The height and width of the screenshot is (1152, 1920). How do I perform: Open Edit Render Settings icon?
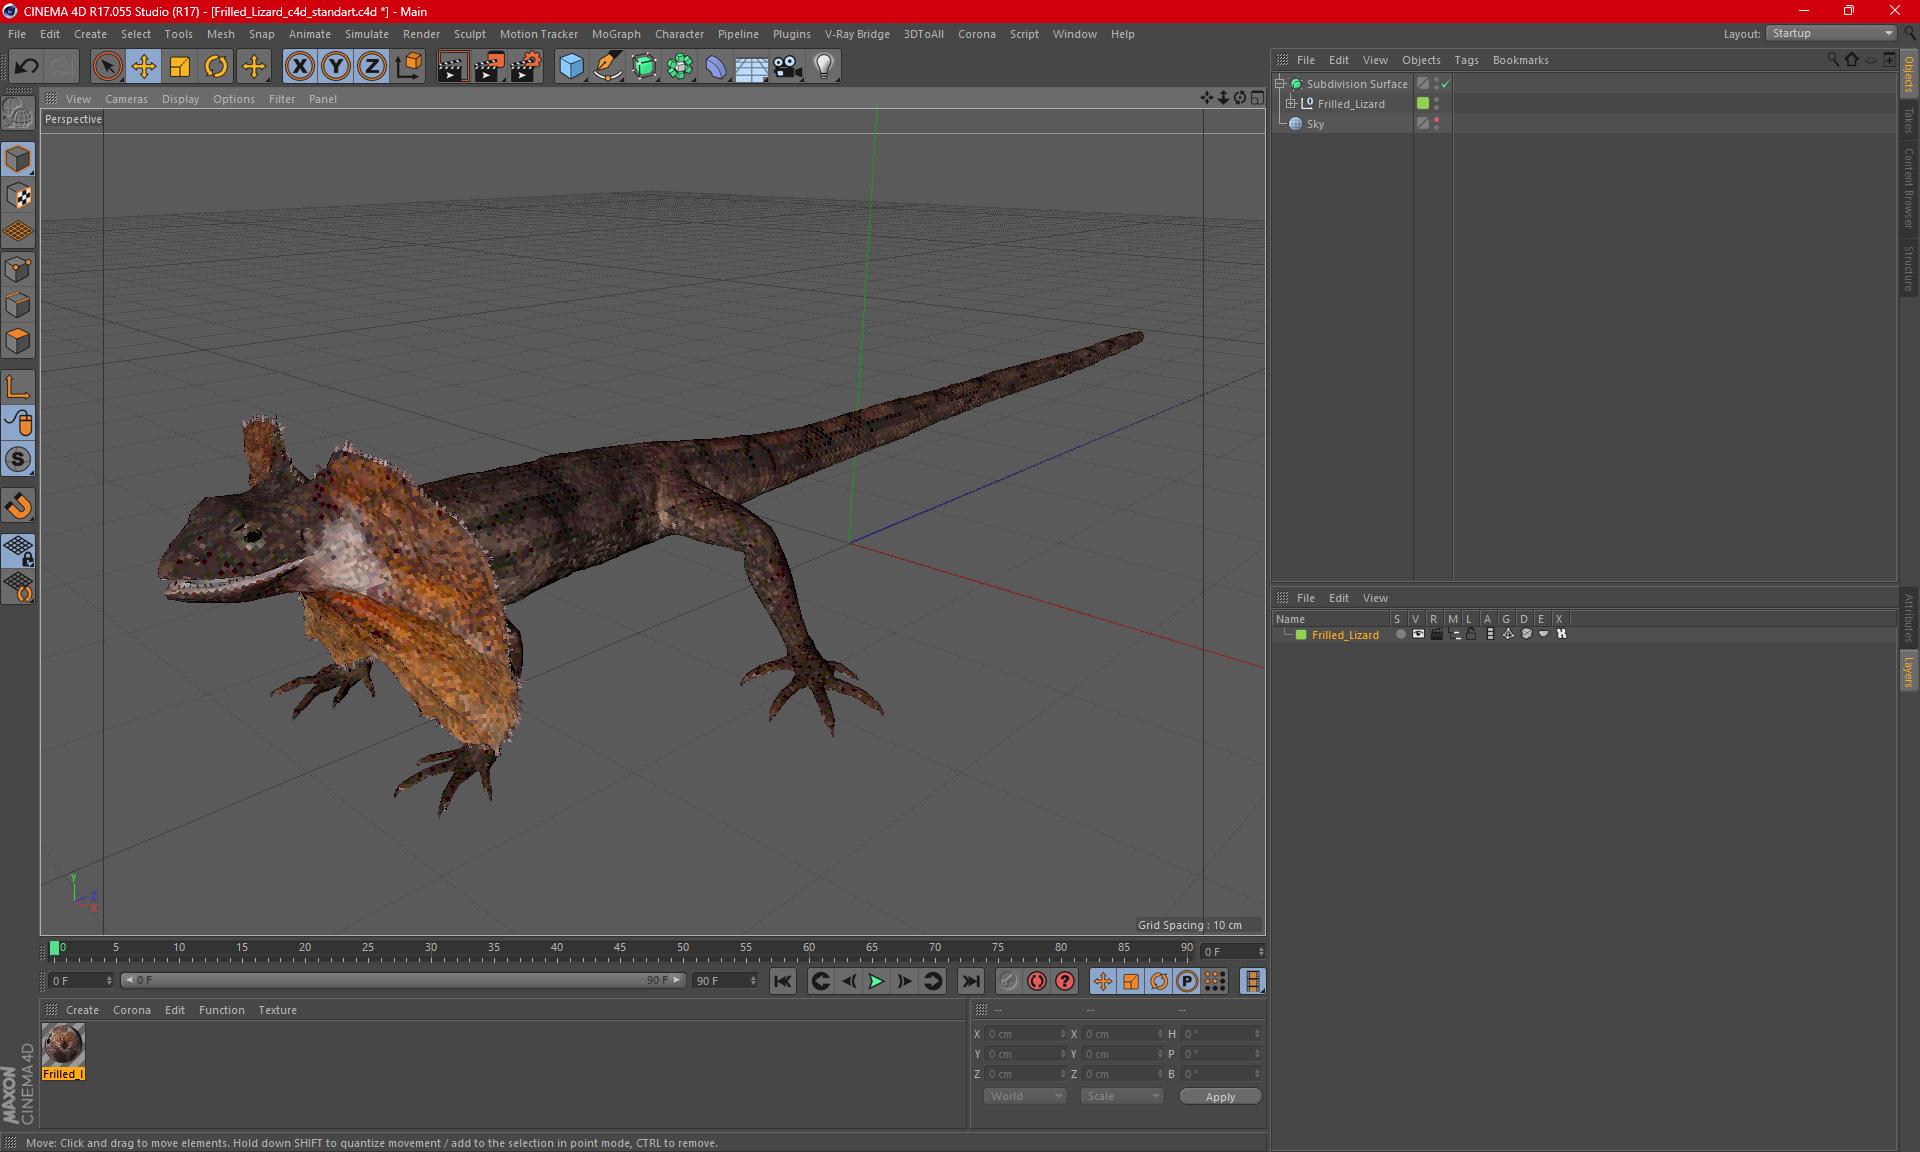coord(526,67)
